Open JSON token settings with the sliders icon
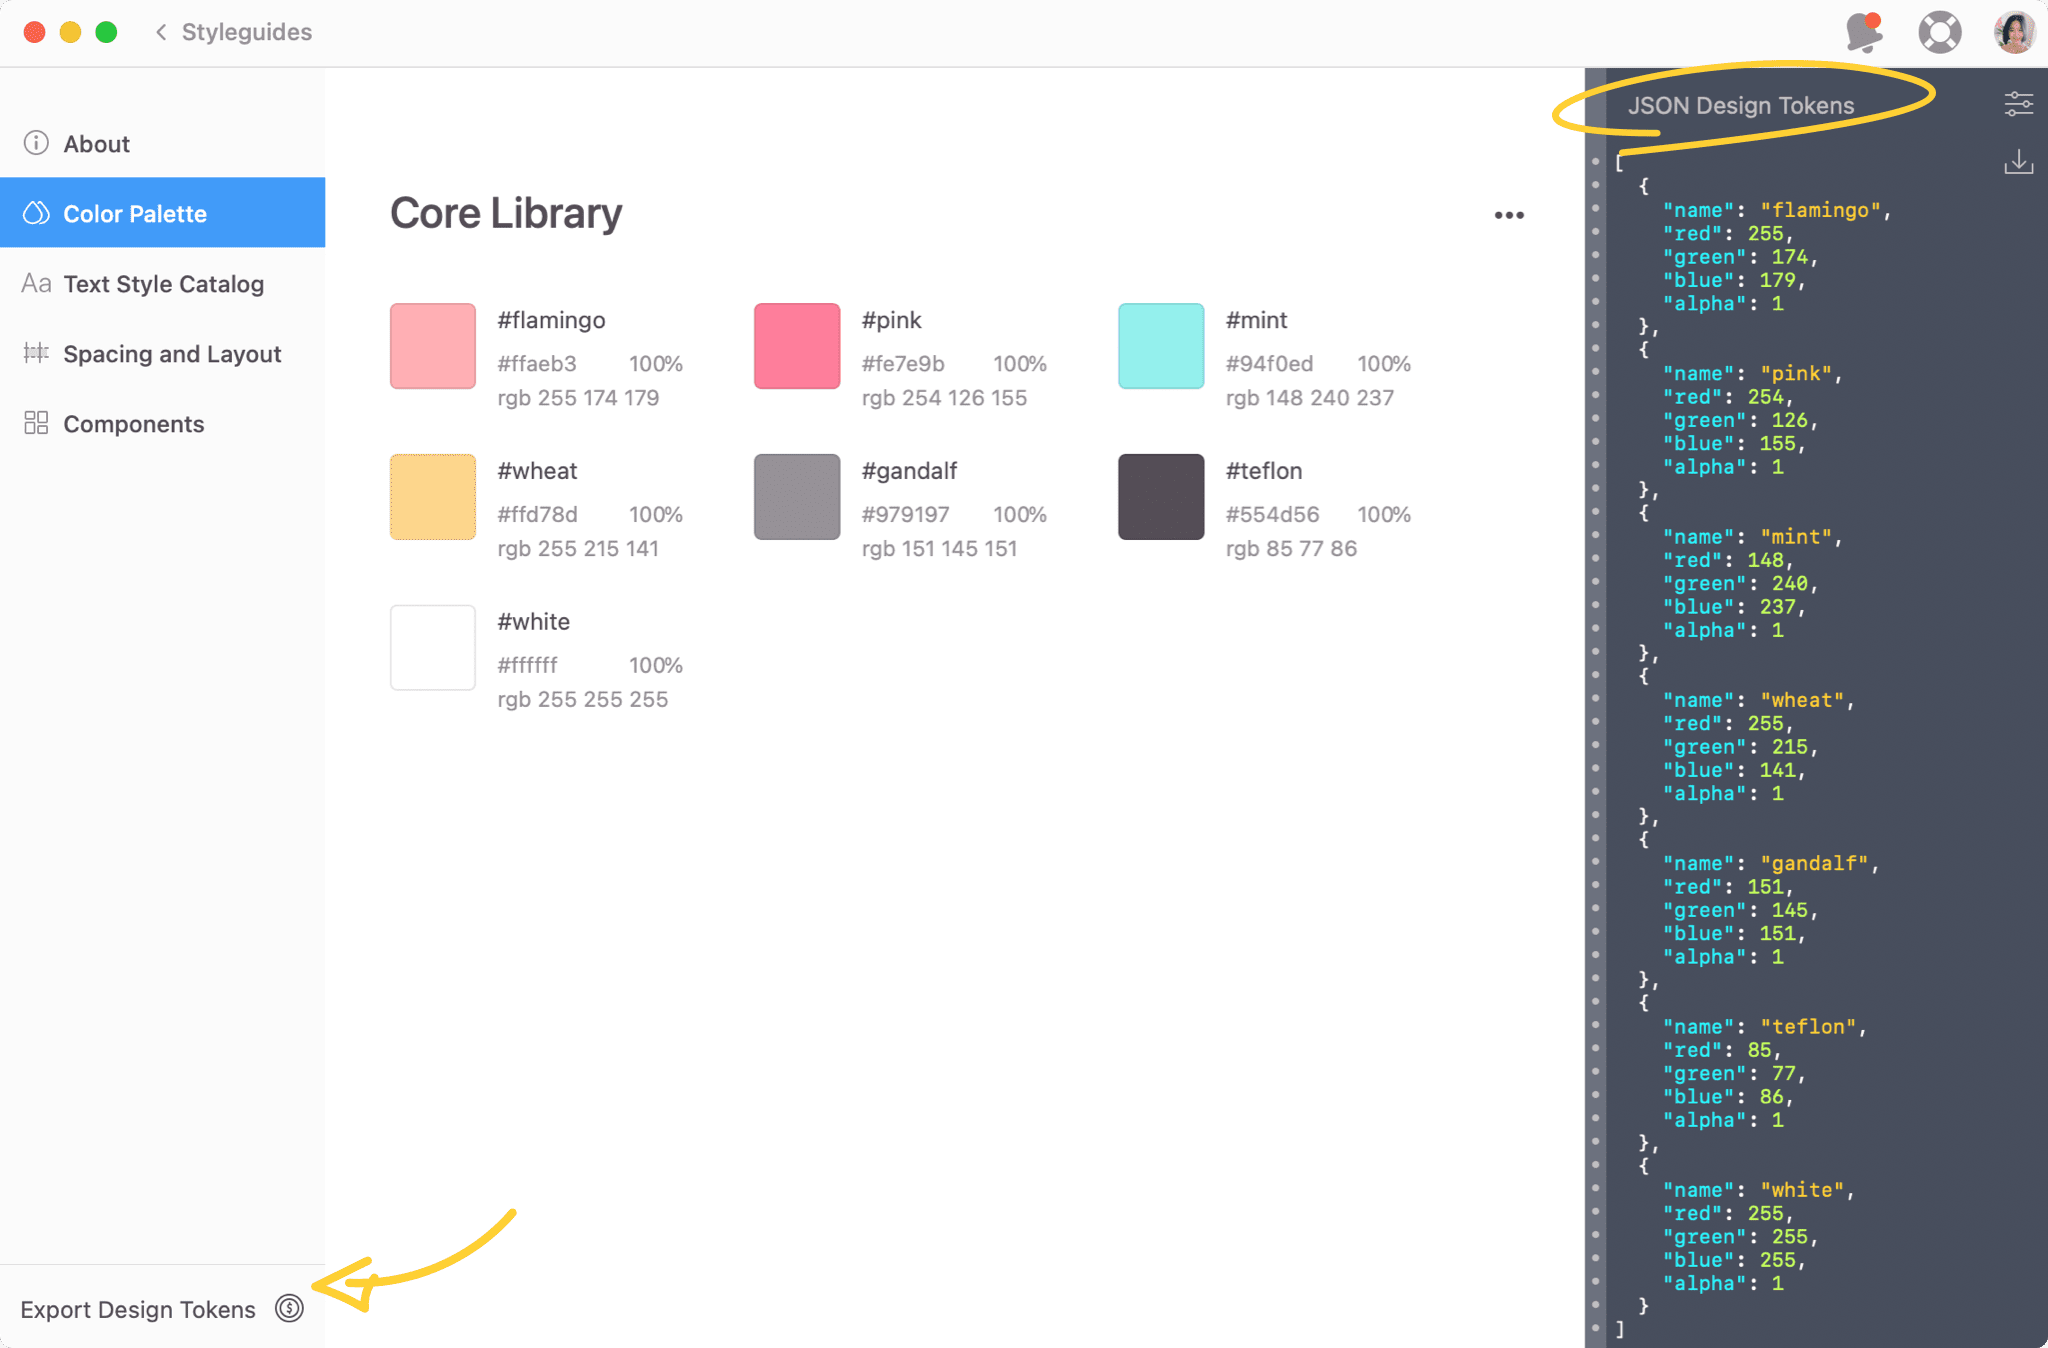2048x1348 pixels. (2019, 103)
